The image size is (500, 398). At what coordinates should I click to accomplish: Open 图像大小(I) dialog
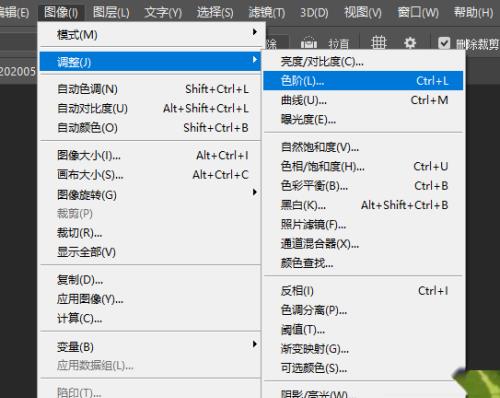click(x=150, y=155)
